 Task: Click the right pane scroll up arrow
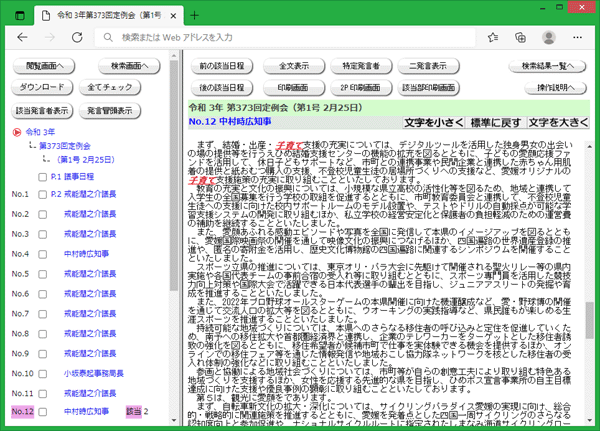tap(589, 147)
